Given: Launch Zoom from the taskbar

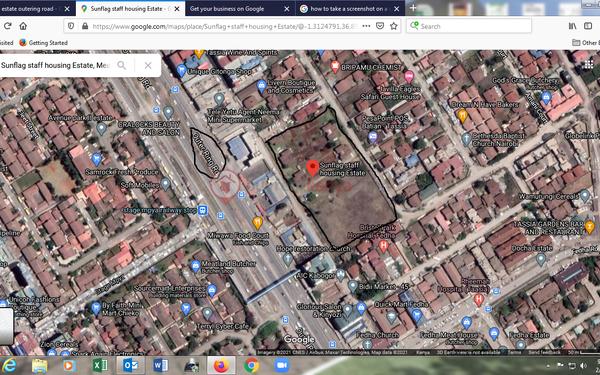Looking at the screenshot, I should click(282, 365).
